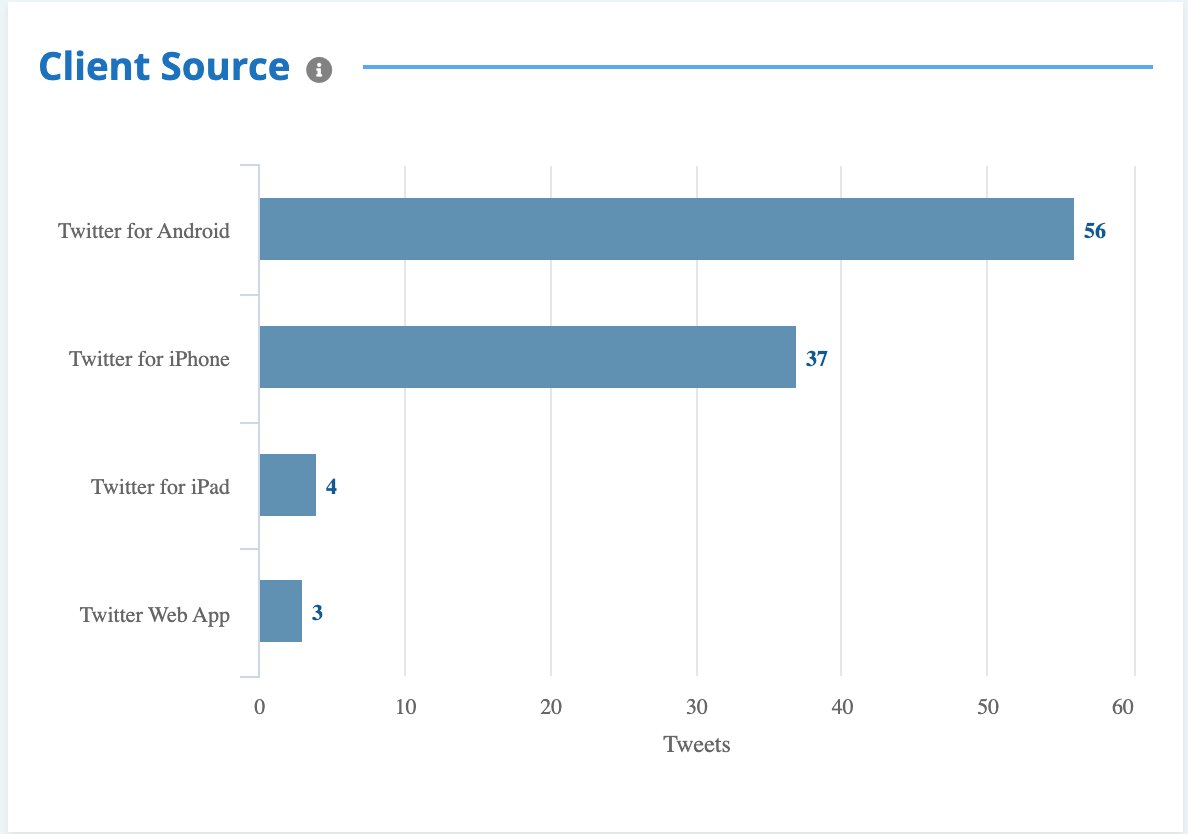Click the value label 56
1188x834 pixels.
pos(1095,231)
